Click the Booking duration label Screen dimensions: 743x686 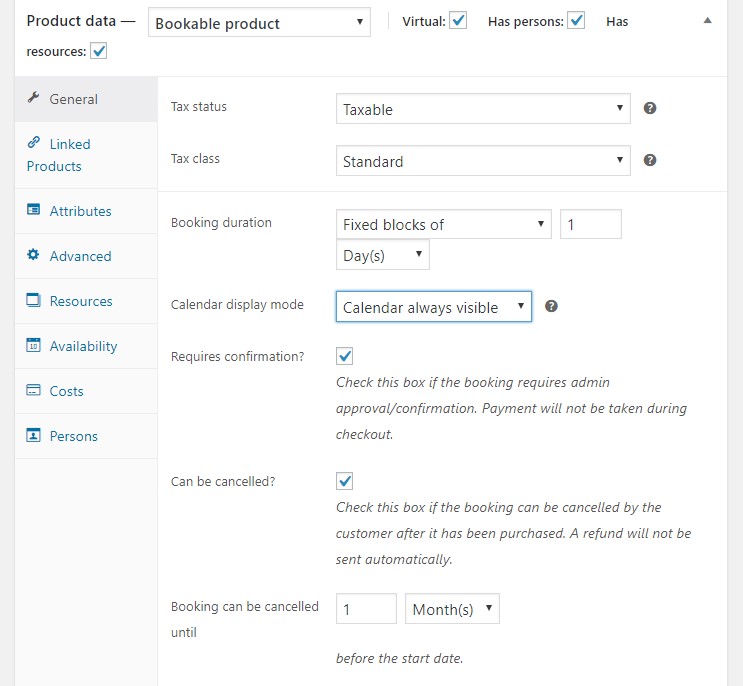click(x=221, y=223)
